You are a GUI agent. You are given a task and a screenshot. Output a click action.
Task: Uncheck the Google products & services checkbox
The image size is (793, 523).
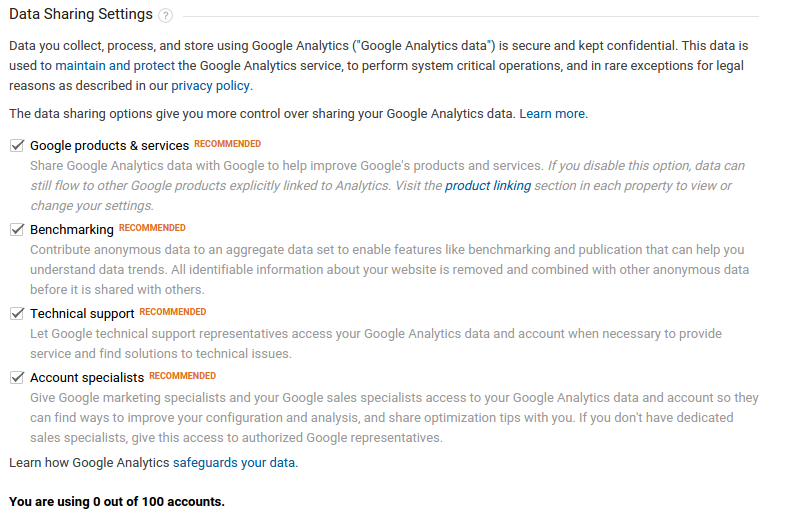(x=17, y=146)
